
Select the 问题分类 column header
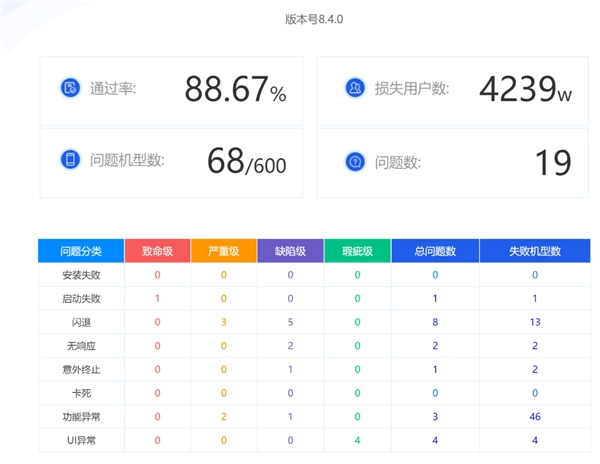tap(81, 251)
